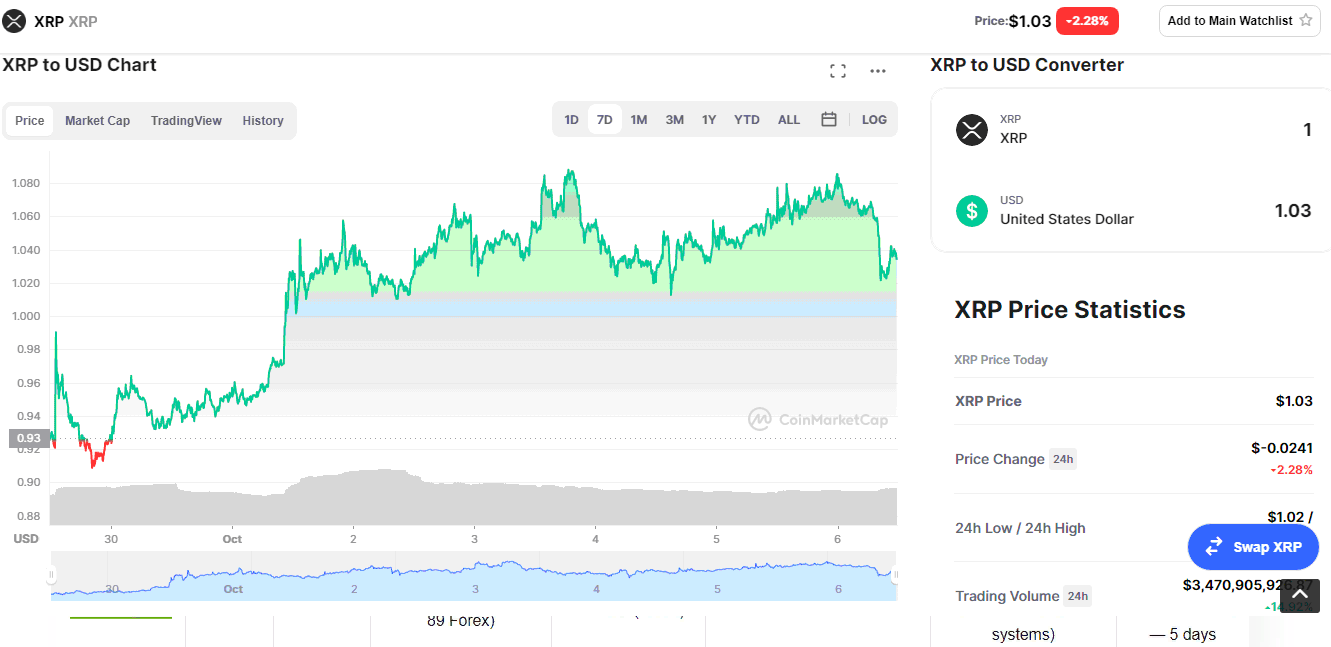
Task: Switch to the Price chart tab
Action: tap(30, 121)
